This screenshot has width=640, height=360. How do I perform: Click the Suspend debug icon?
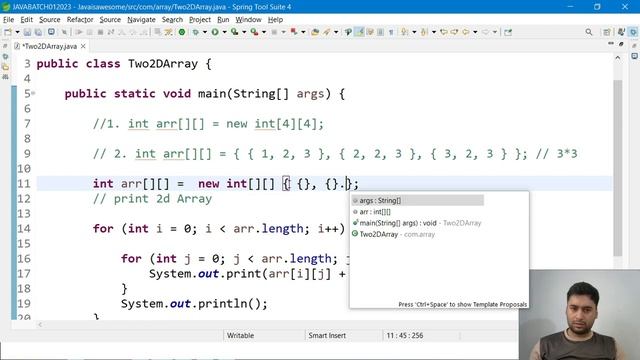[89, 32]
